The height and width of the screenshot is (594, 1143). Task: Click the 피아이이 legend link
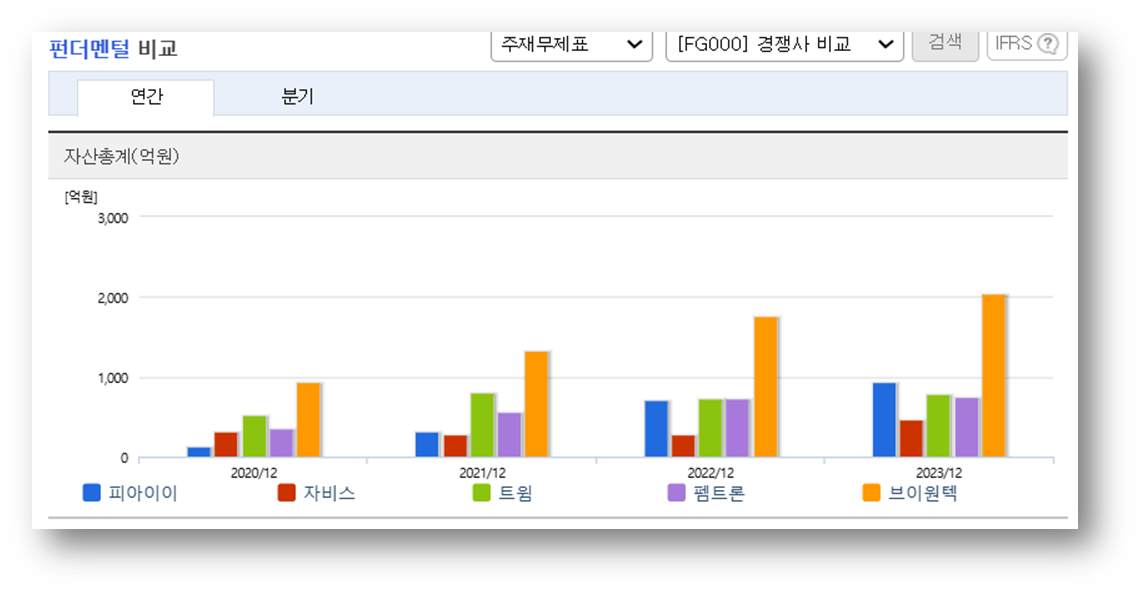[143, 493]
